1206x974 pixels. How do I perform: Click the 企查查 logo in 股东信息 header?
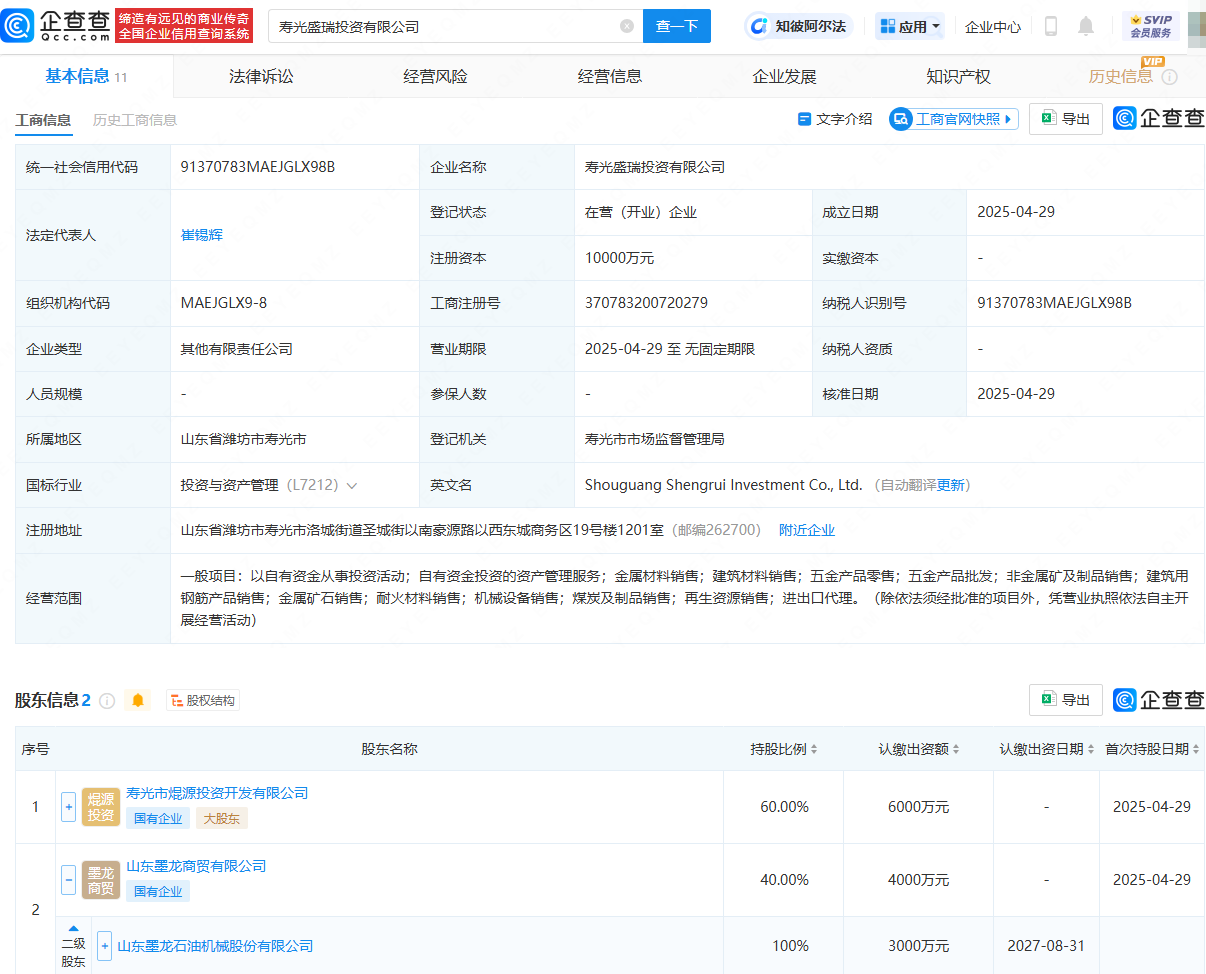pos(1159,700)
